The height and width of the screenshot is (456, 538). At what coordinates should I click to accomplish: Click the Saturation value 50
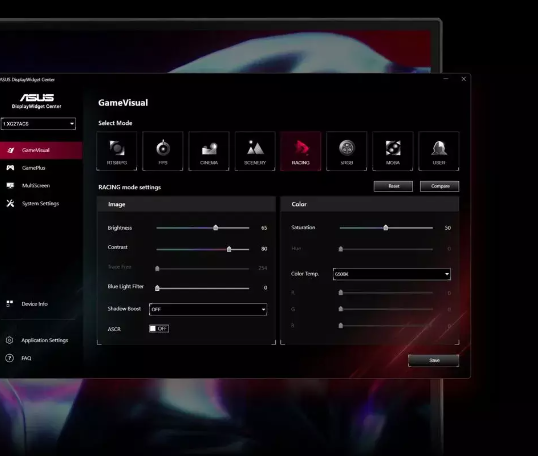[x=448, y=228]
